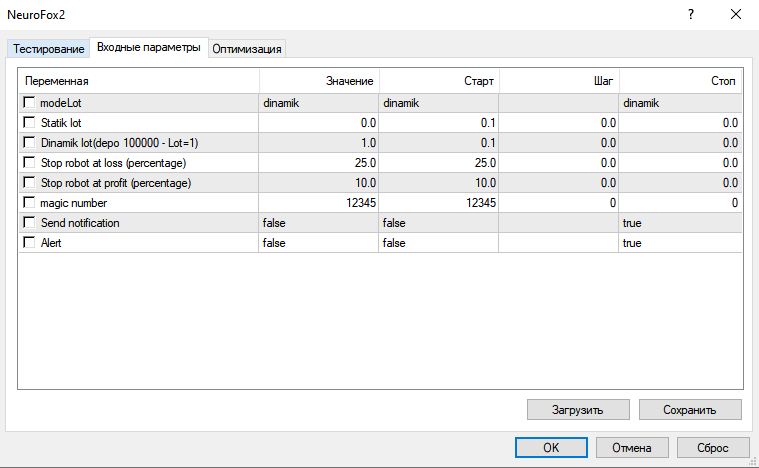Viewport: 759px width, 468px height.
Task: Toggle Stop robot at profit checkbox
Action: tap(30, 182)
